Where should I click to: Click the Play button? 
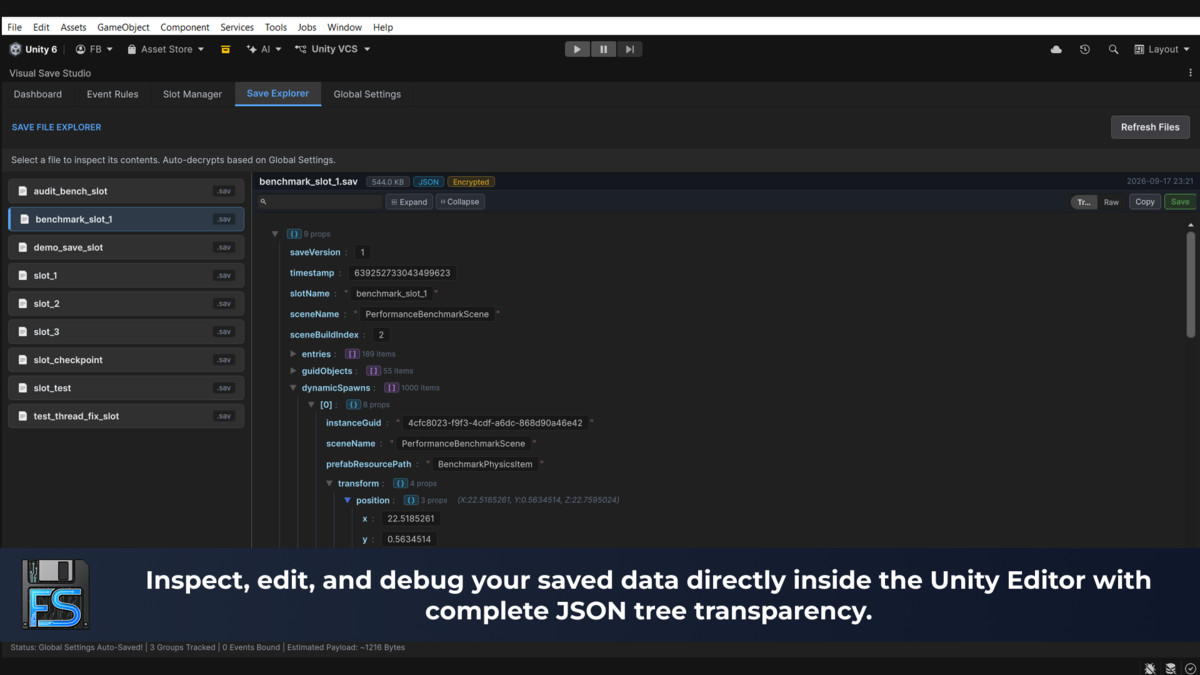click(577, 49)
